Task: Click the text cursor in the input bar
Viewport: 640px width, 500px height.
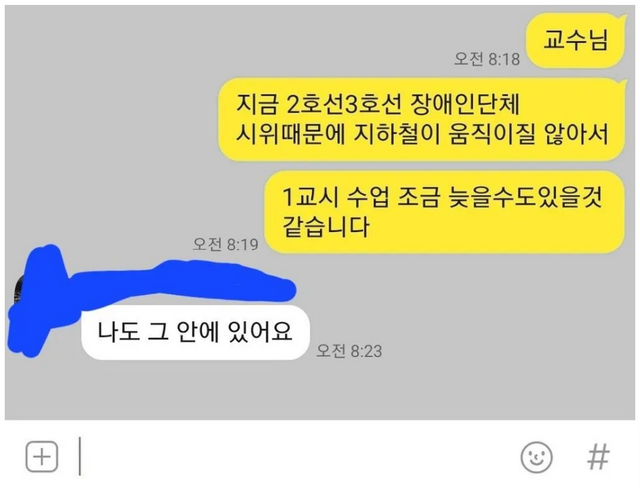Action: click(80, 456)
